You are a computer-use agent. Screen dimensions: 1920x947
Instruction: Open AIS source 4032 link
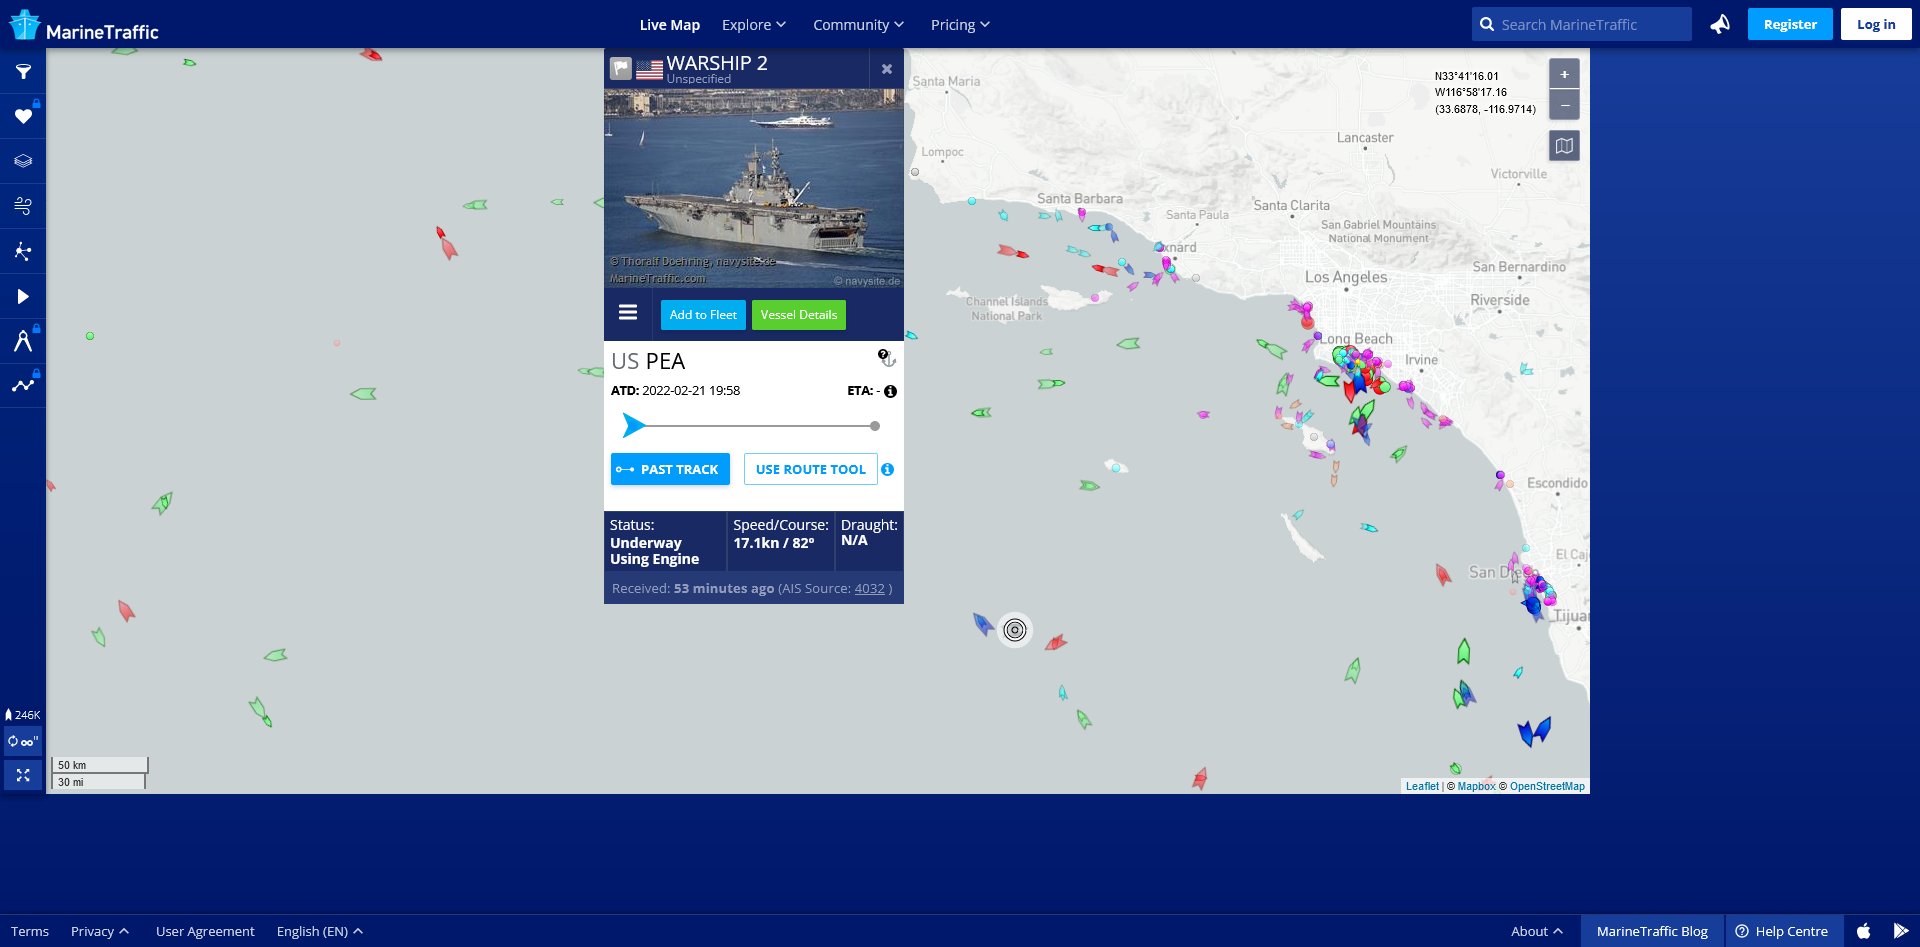pos(869,589)
